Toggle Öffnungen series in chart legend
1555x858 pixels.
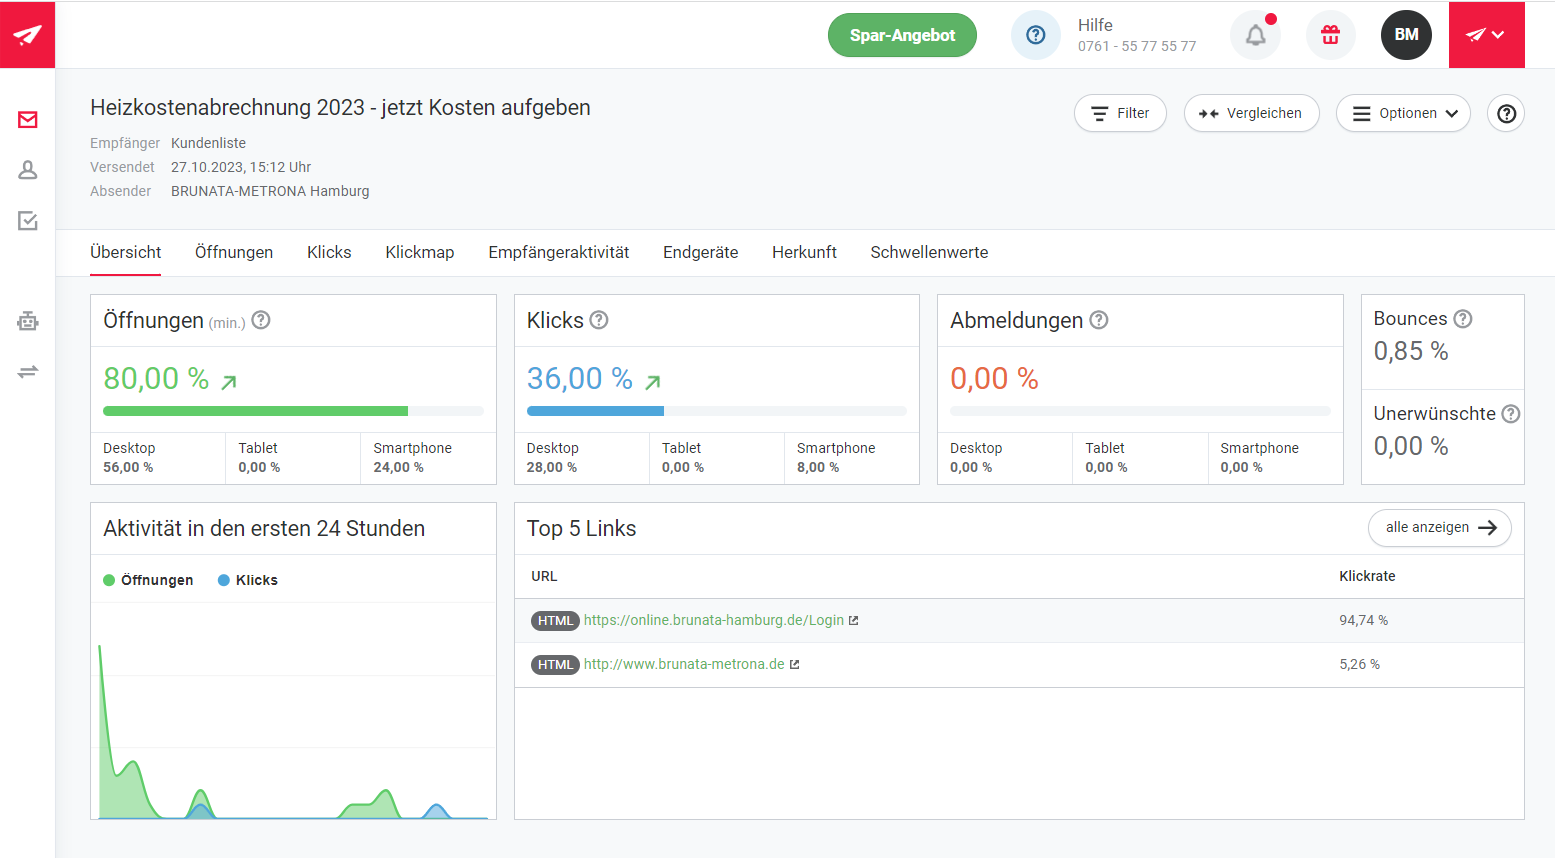pyautogui.click(x=148, y=580)
